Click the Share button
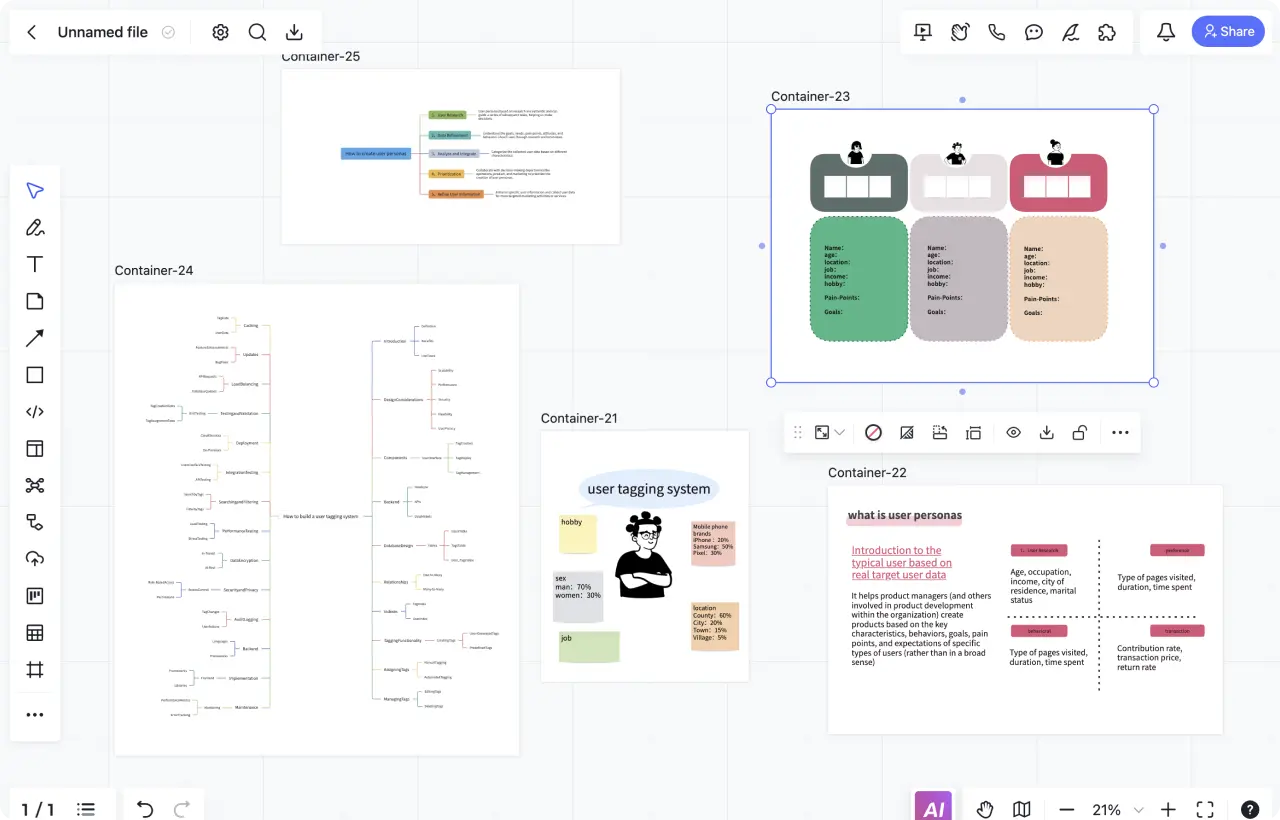This screenshot has width=1280, height=820. 1228,32
